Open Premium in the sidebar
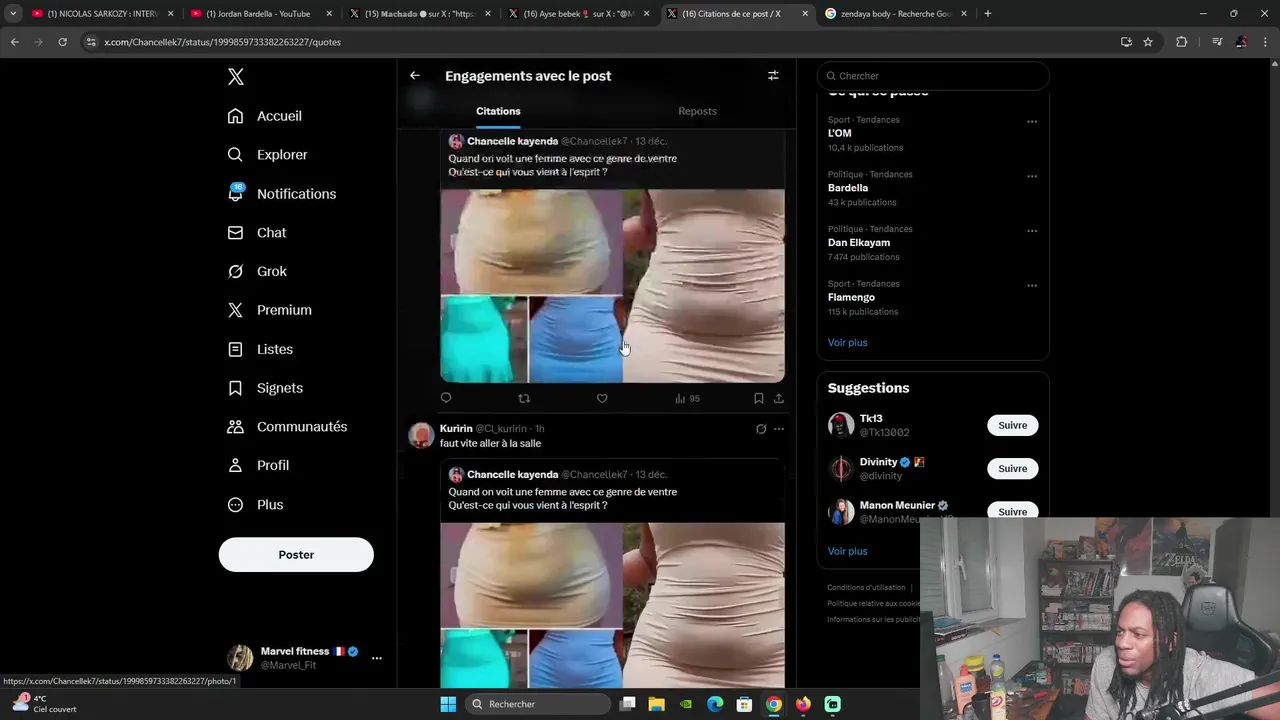The height and width of the screenshot is (720, 1280). 270,310
